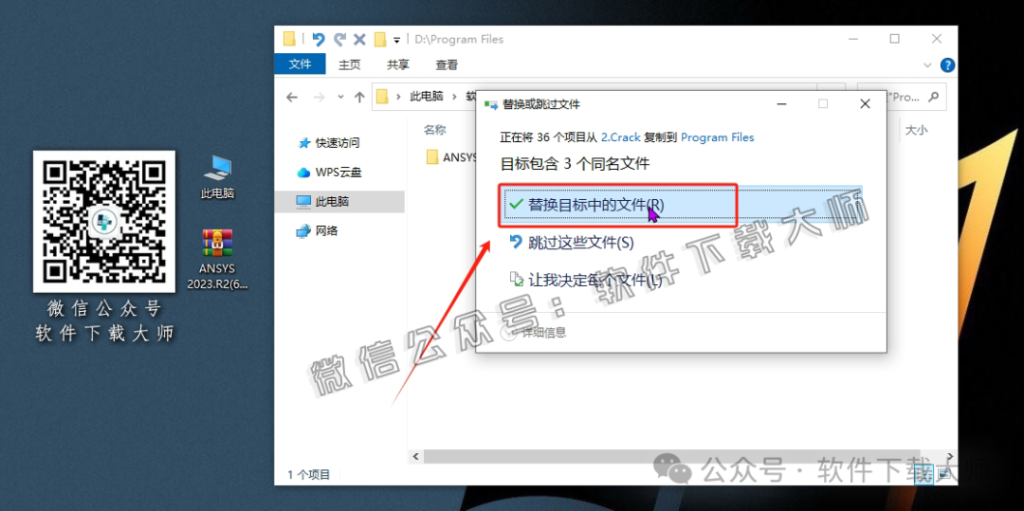1024x511 pixels.
Task: Open Explorer help question mark icon
Action: point(948,65)
